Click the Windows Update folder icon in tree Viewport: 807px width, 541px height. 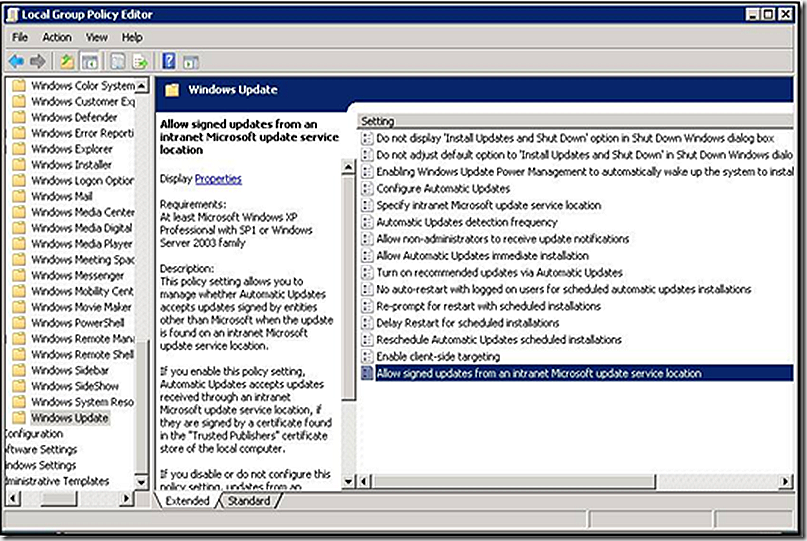point(19,417)
